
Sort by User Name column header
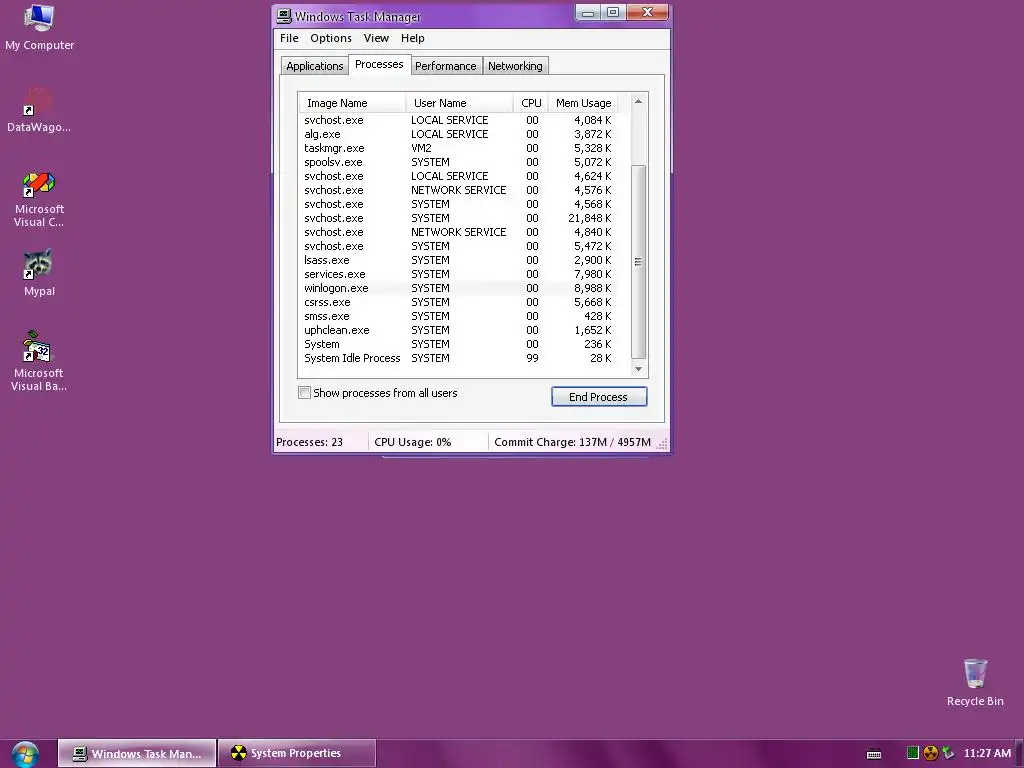460,103
